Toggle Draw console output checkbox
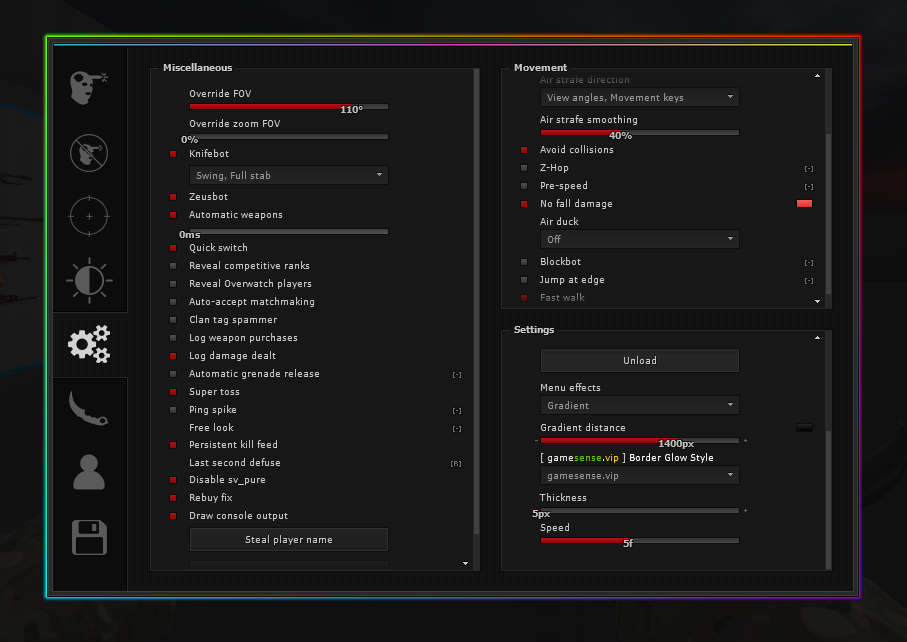The width and height of the screenshot is (907, 642). (173, 515)
